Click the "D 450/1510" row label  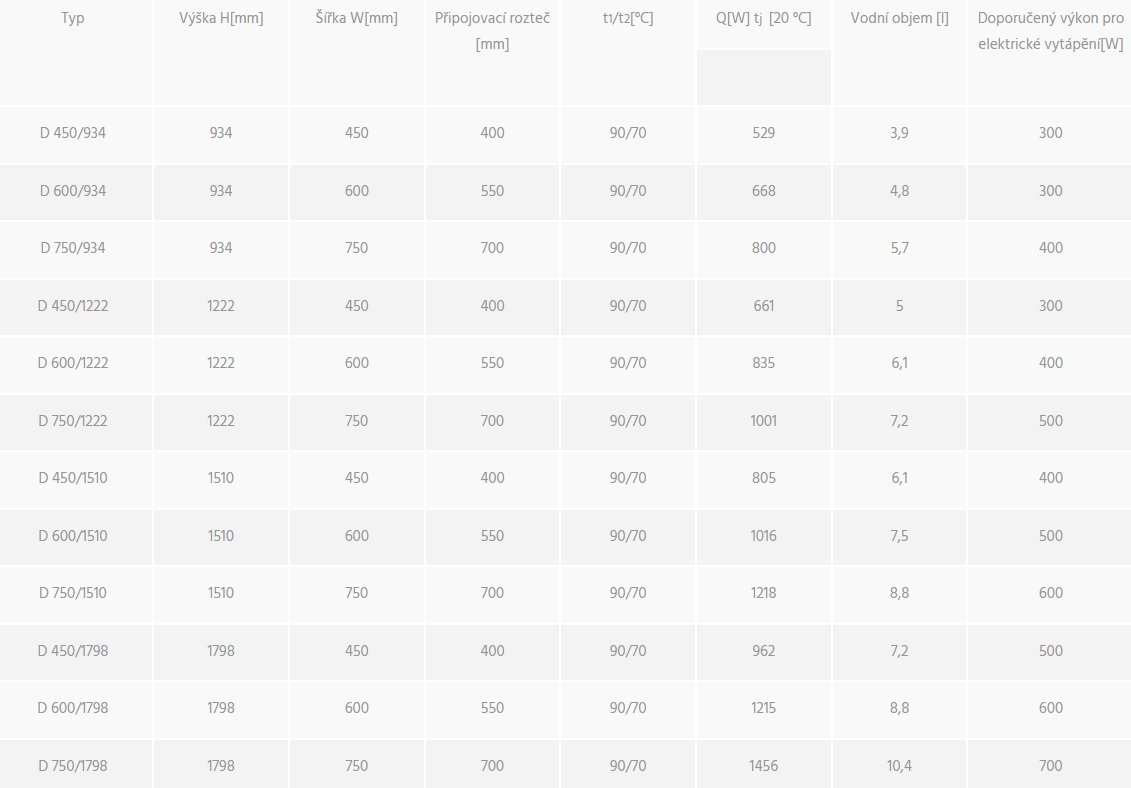[73, 478]
